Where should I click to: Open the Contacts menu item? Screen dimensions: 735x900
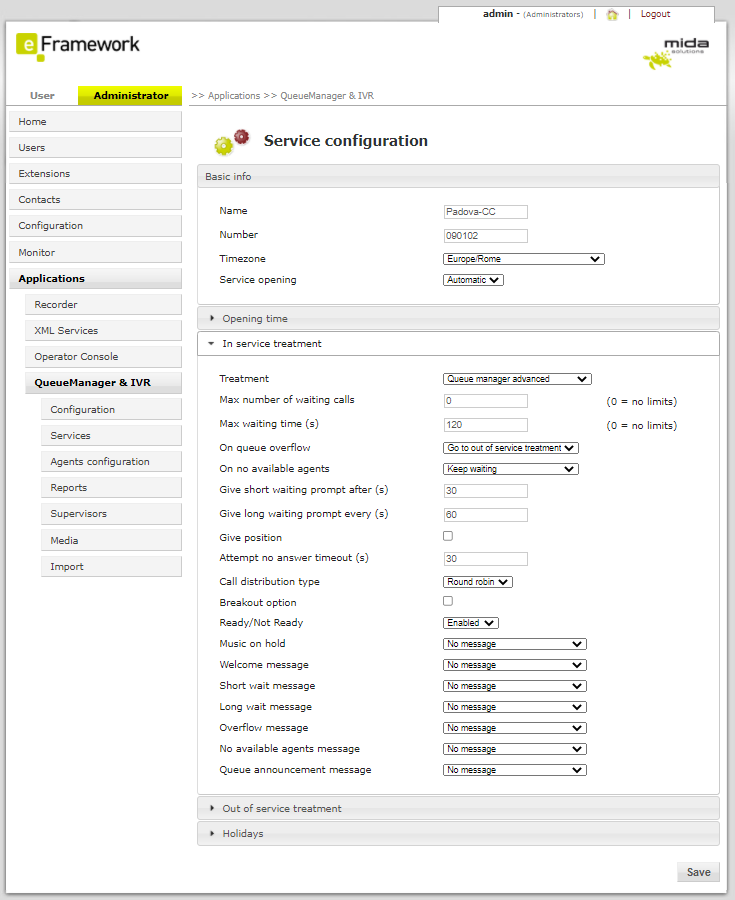pyautogui.click(x=95, y=200)
